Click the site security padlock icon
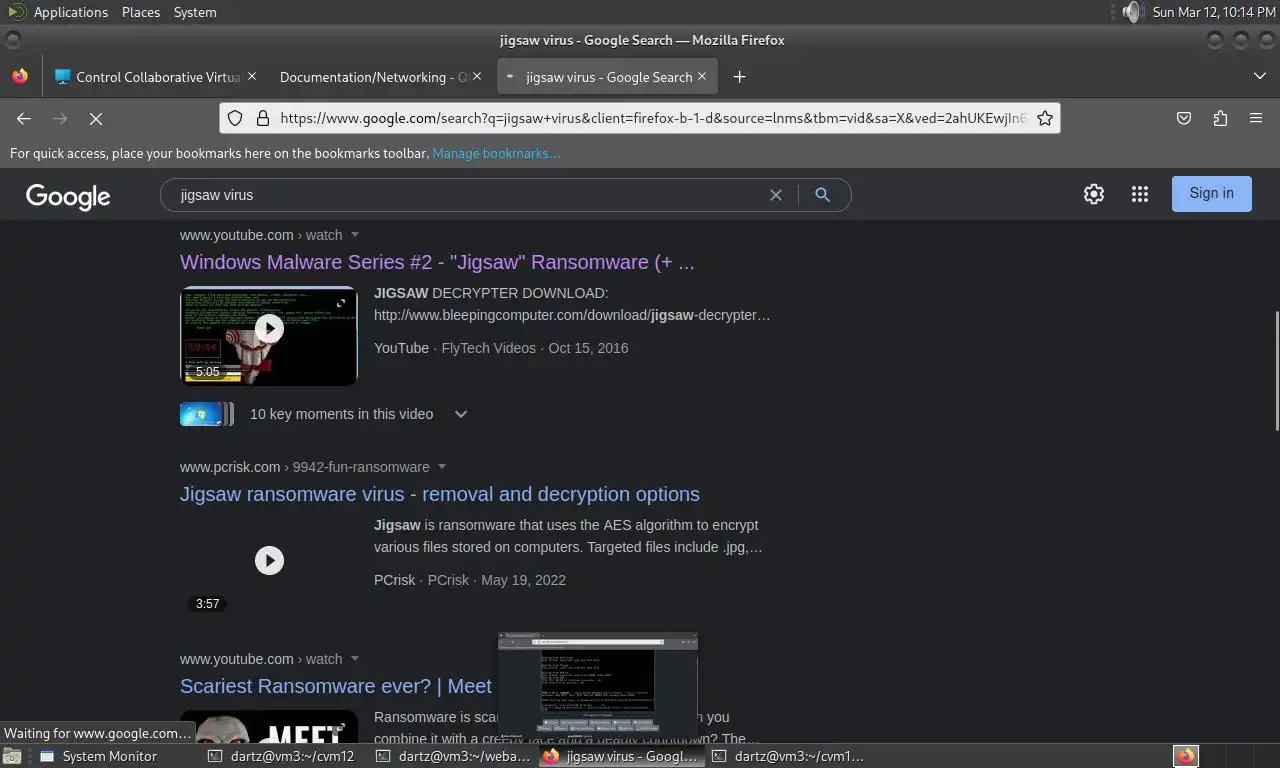The image size is (1280, 768). pos(263,118)
